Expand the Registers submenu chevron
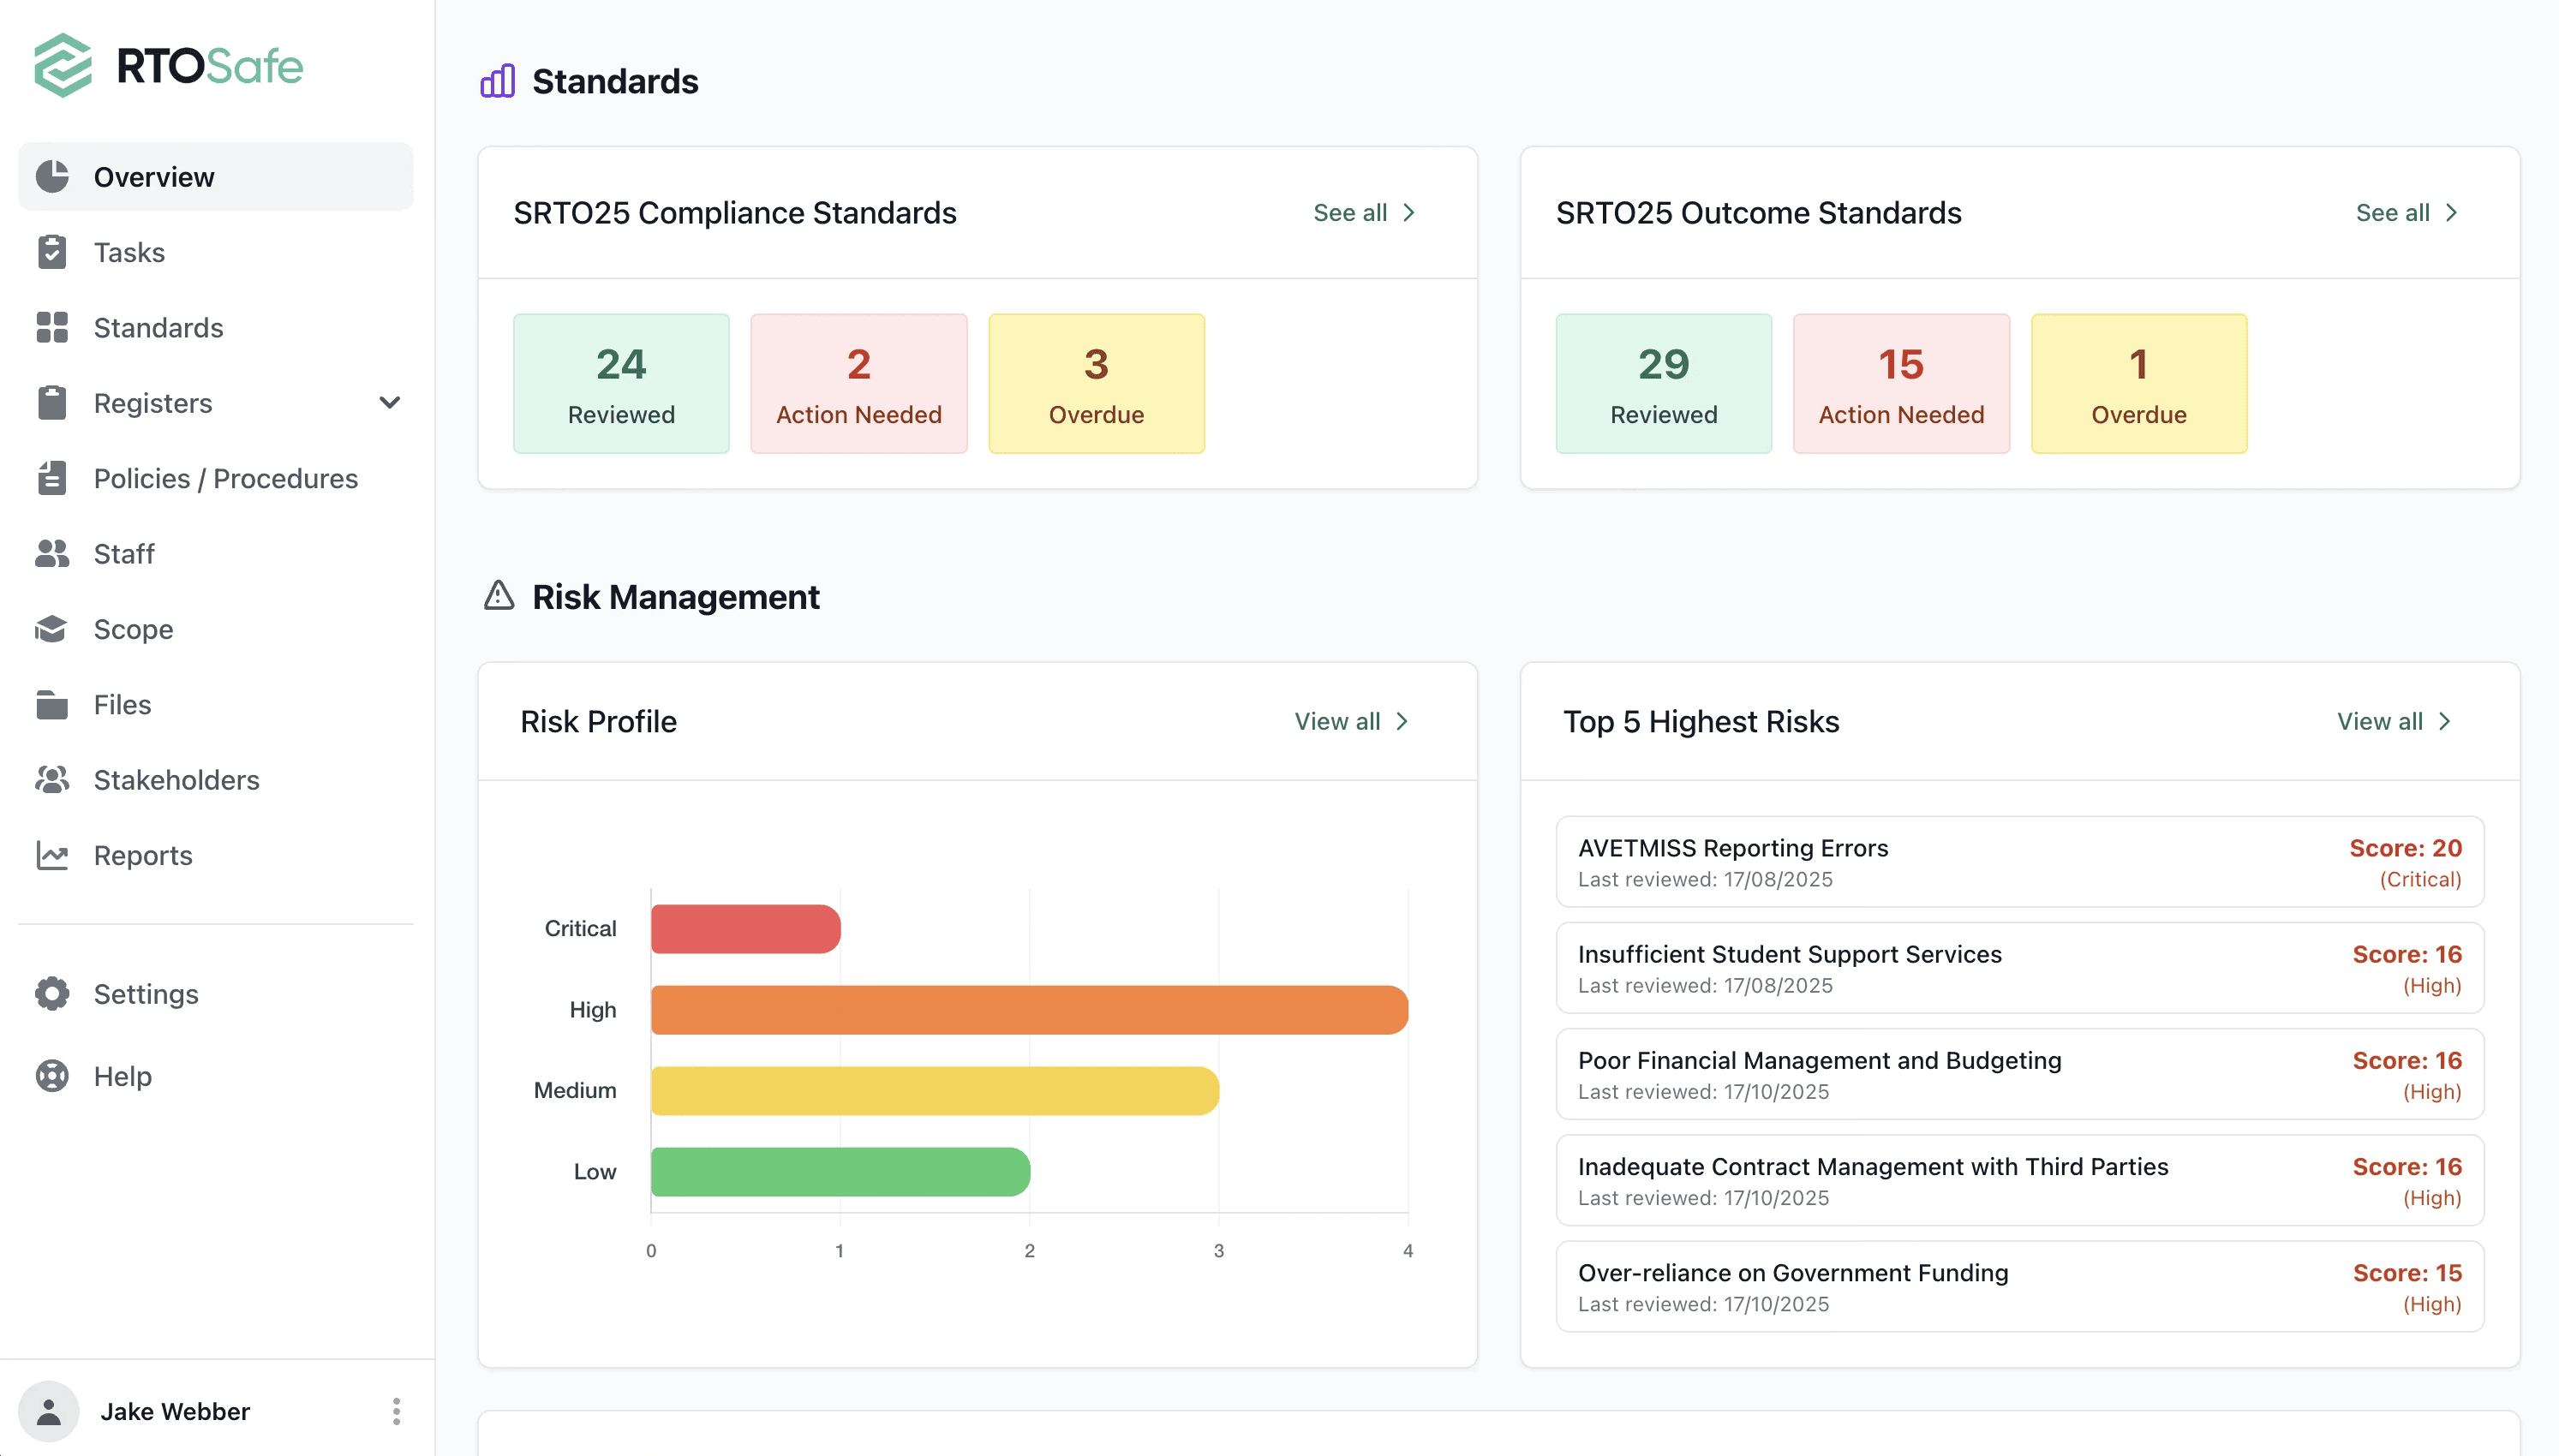Image resolution: width=2559 pixels, height=1456 pixels. coord(390,403)
